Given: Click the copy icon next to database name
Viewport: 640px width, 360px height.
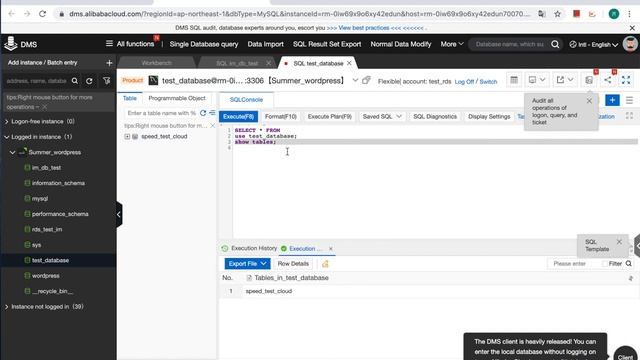Looking at the screenshot, I should click(366, 80).
